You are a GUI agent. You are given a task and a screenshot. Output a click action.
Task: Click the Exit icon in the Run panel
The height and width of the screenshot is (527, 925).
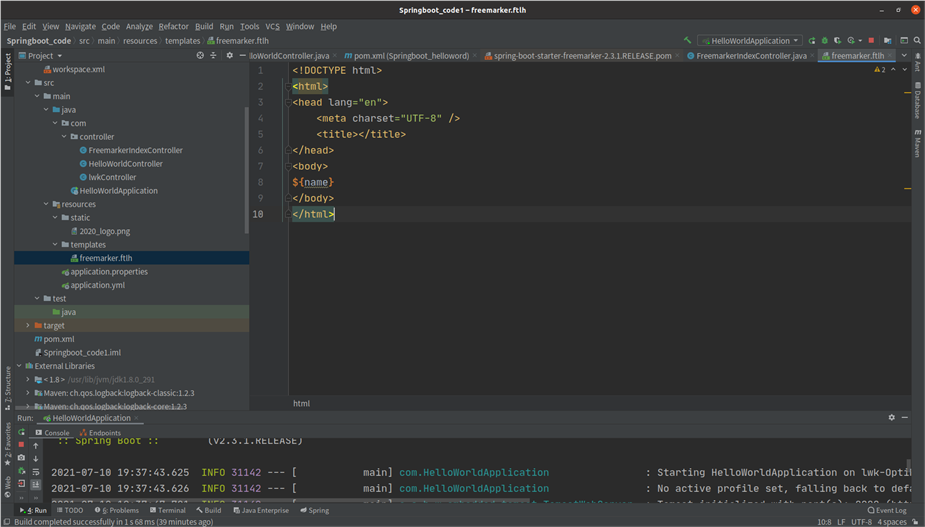21,483
